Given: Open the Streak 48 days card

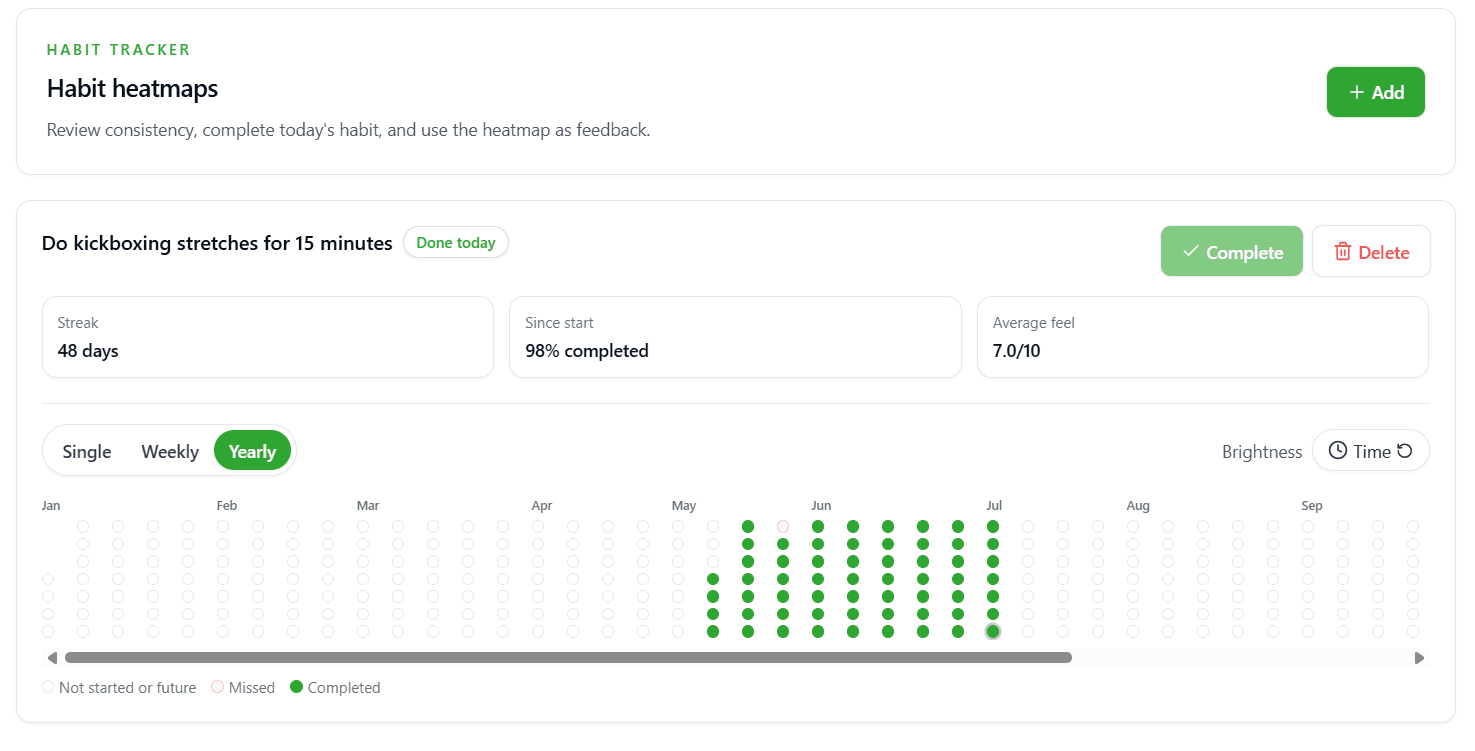Looking at the screenshot, I should (268, 337).
